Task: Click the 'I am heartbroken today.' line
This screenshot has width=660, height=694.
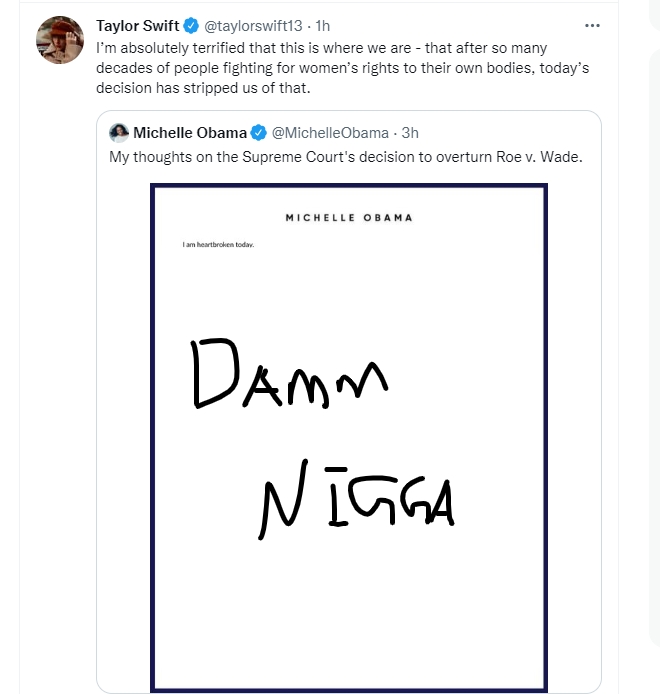Action: coord(218,244)
